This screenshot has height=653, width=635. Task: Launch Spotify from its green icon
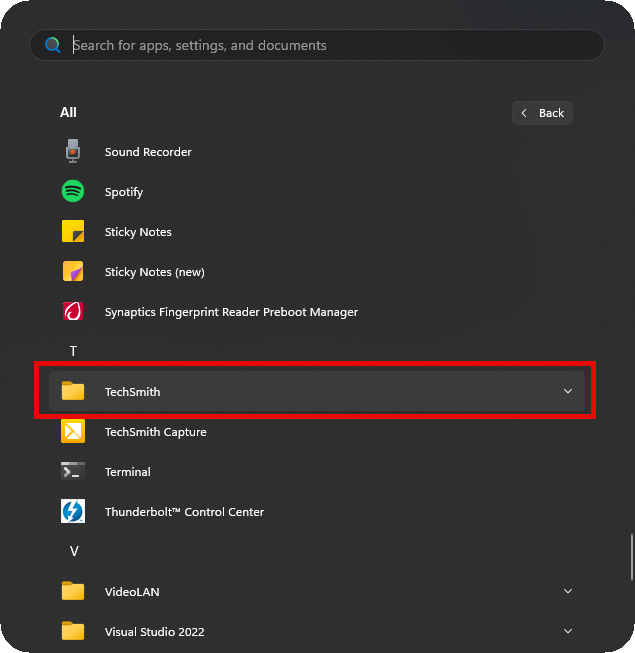[73, 192]
